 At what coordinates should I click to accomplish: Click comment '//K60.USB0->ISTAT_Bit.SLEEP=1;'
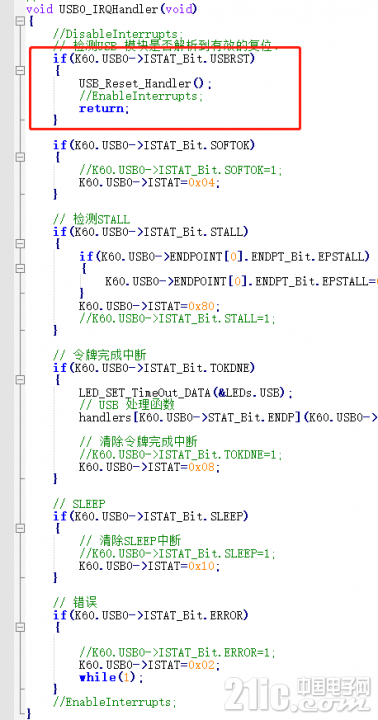pyautogui.click(x=177, y=553)
